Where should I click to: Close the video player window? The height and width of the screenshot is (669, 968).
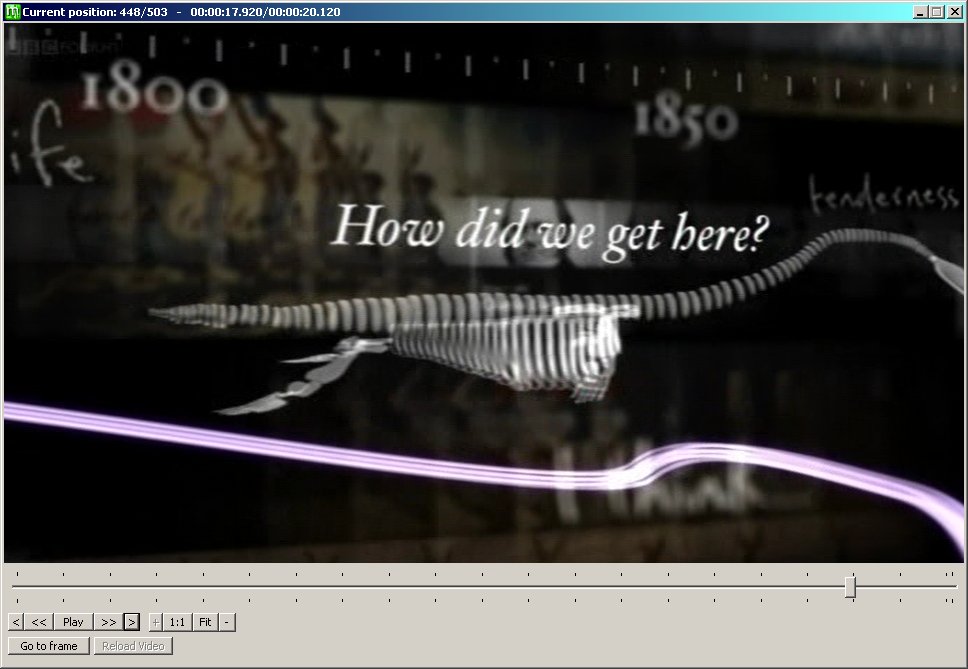tap(954, 12)
